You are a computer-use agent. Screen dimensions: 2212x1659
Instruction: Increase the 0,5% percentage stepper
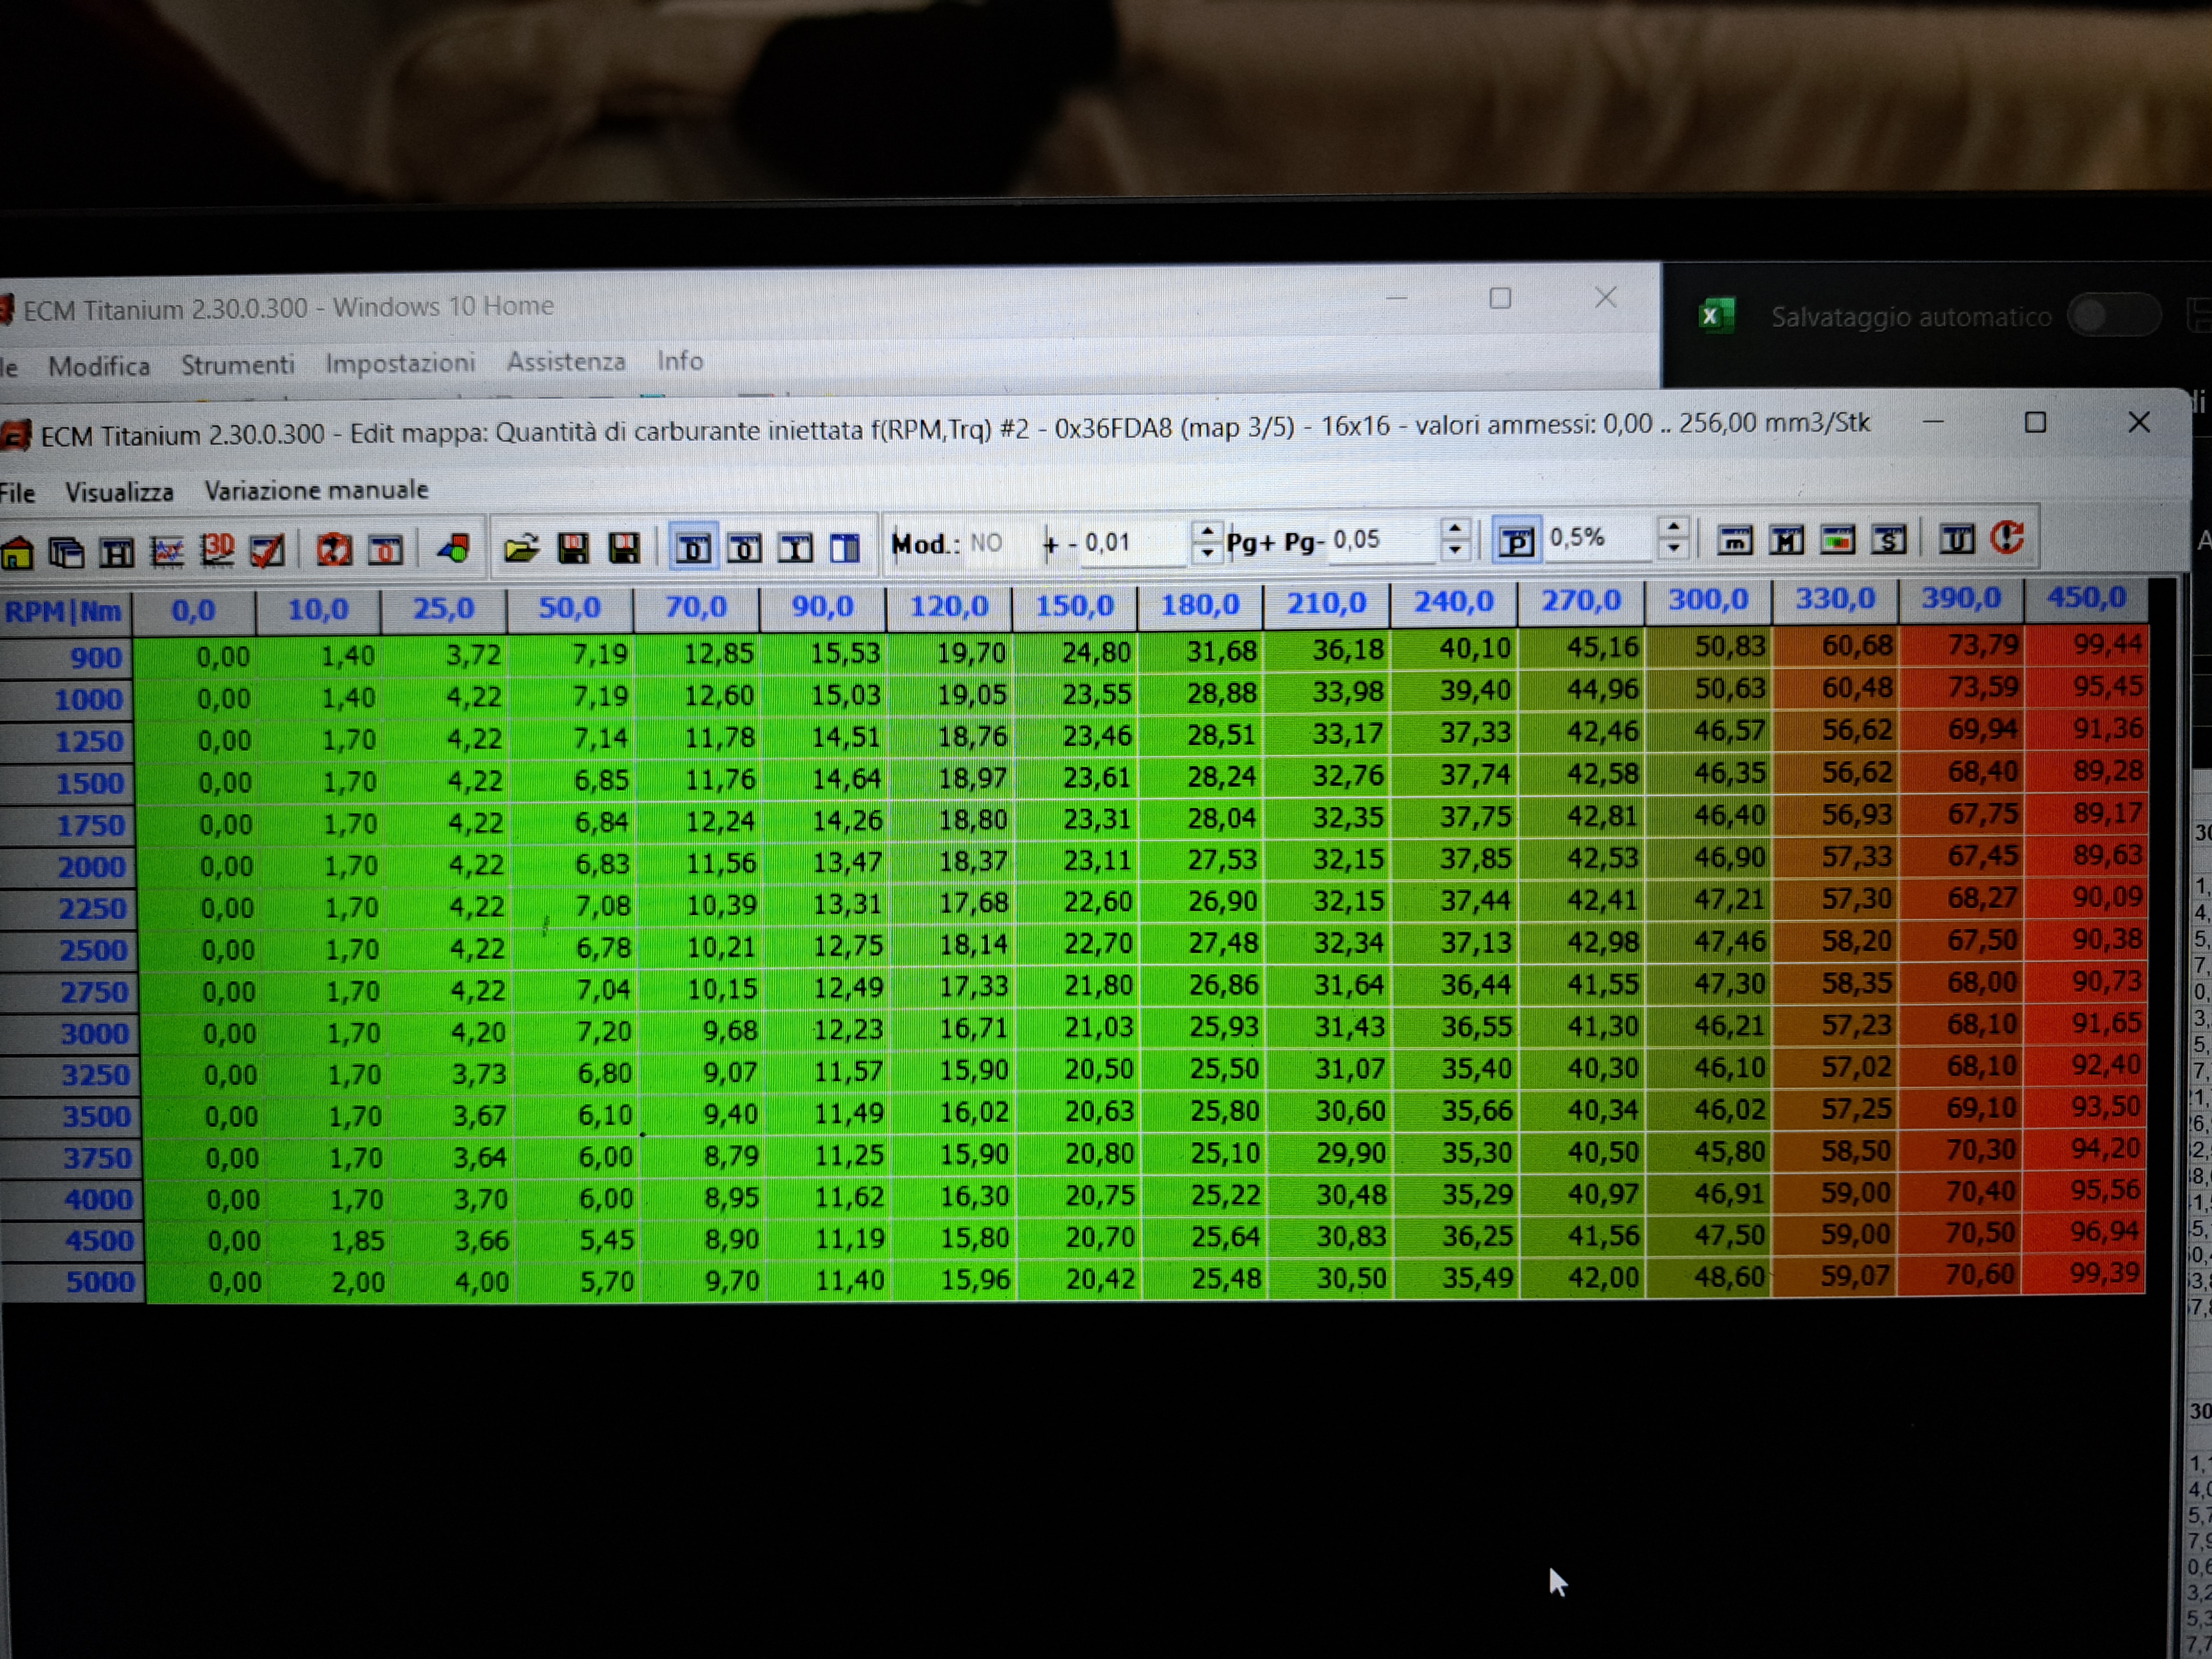(1673, 527)
